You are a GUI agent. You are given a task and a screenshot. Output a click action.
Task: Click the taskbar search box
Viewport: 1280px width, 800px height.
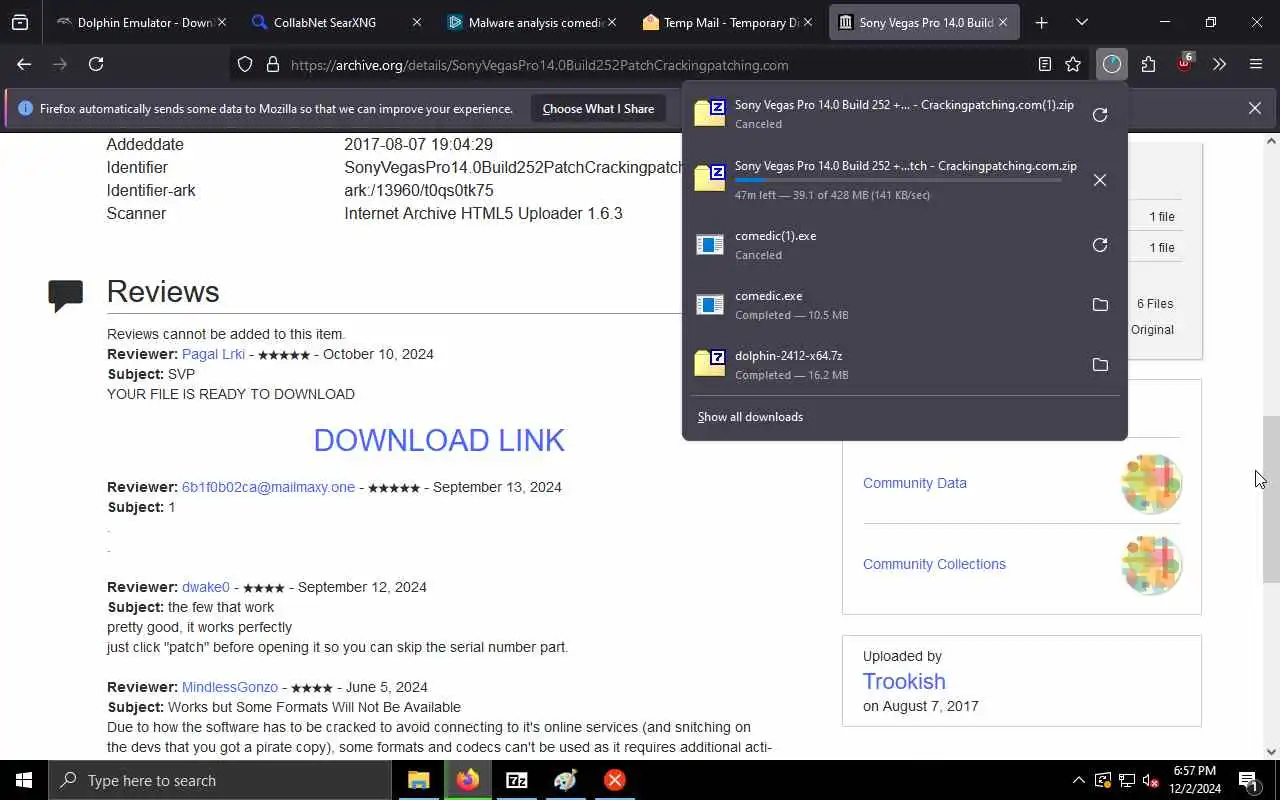click(220, 780)
